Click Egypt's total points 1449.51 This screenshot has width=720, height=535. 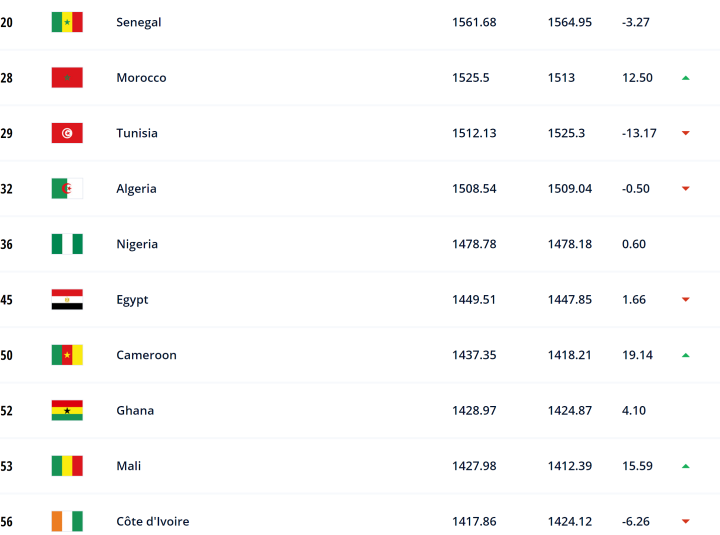(x=474, y=300)
